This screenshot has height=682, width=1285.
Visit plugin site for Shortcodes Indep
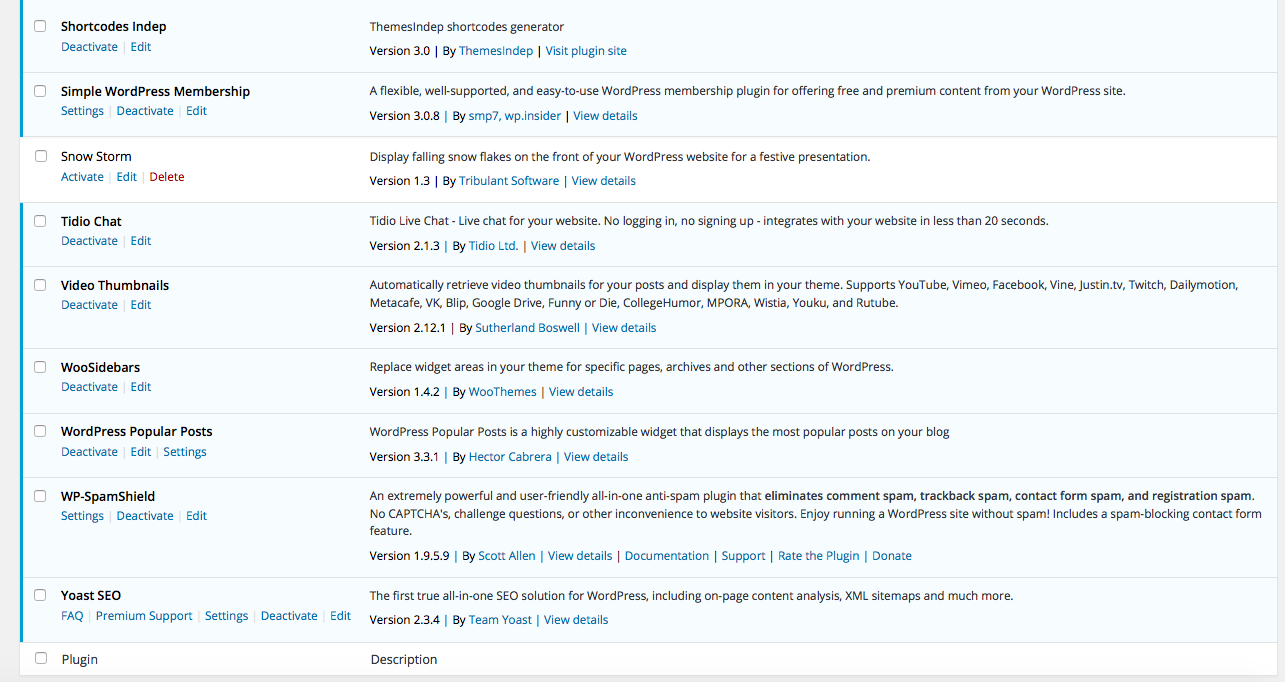pos(586,51)
